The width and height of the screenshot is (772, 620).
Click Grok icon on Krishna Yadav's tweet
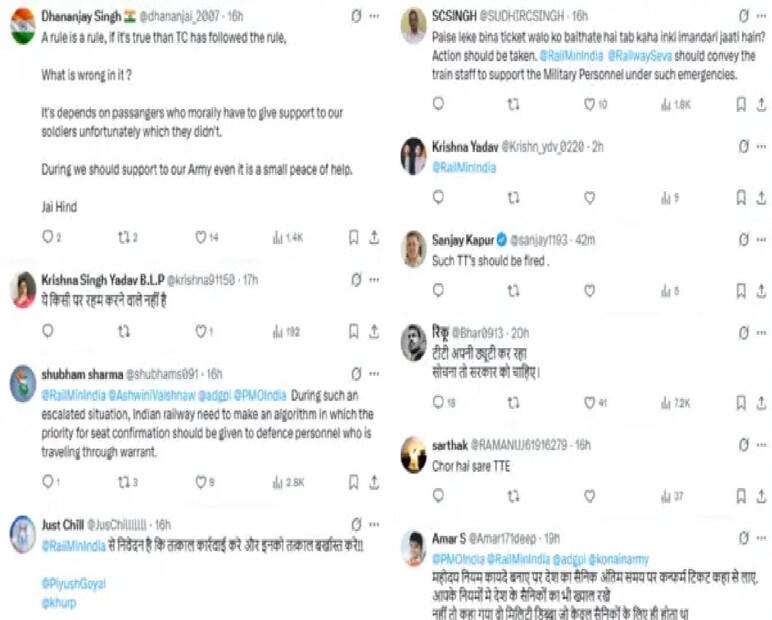pyautogui.click(x=746, y=145)
